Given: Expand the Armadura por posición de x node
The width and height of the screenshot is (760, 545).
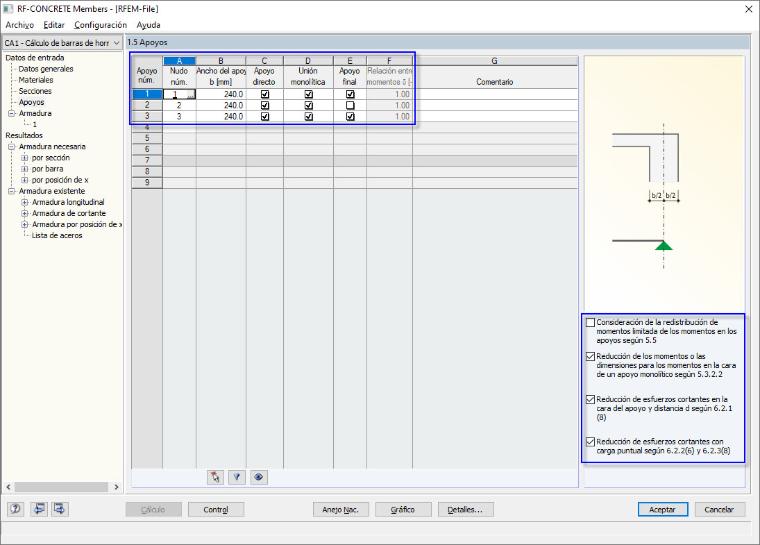Looking at the screenshot, I should pos(24,224).
